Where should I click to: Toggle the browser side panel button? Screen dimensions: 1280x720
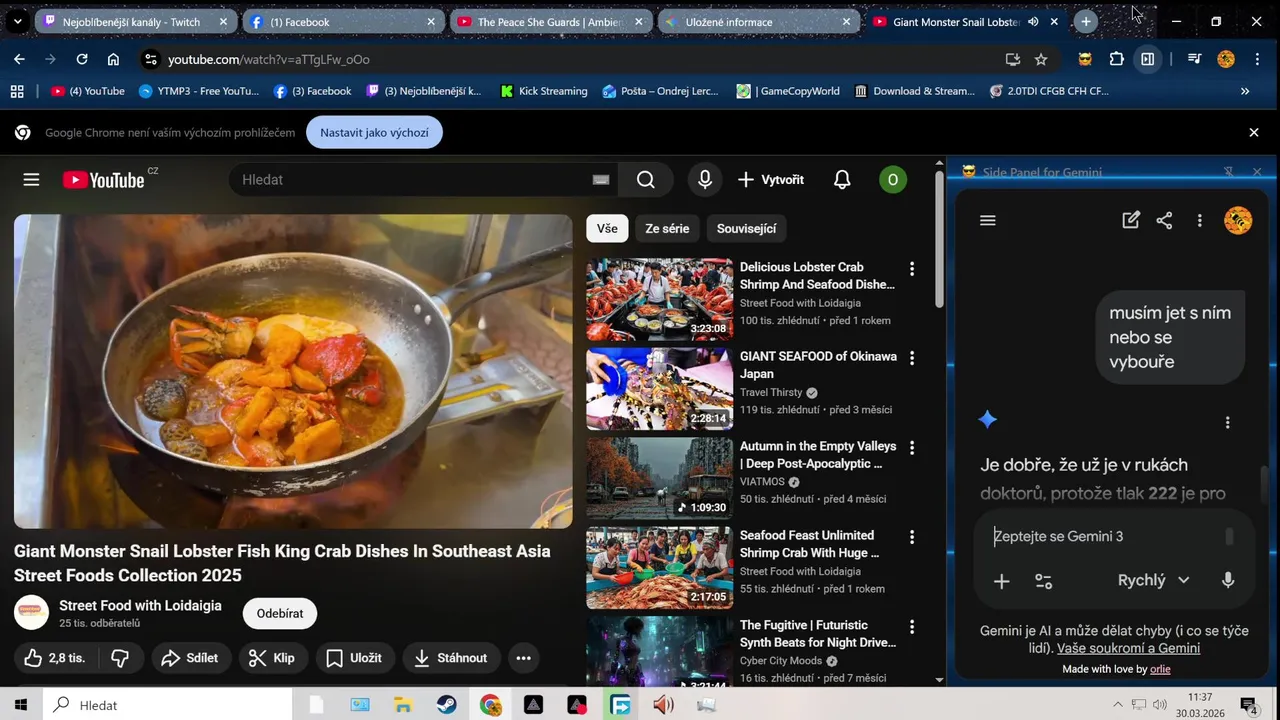click(1148, 59)
